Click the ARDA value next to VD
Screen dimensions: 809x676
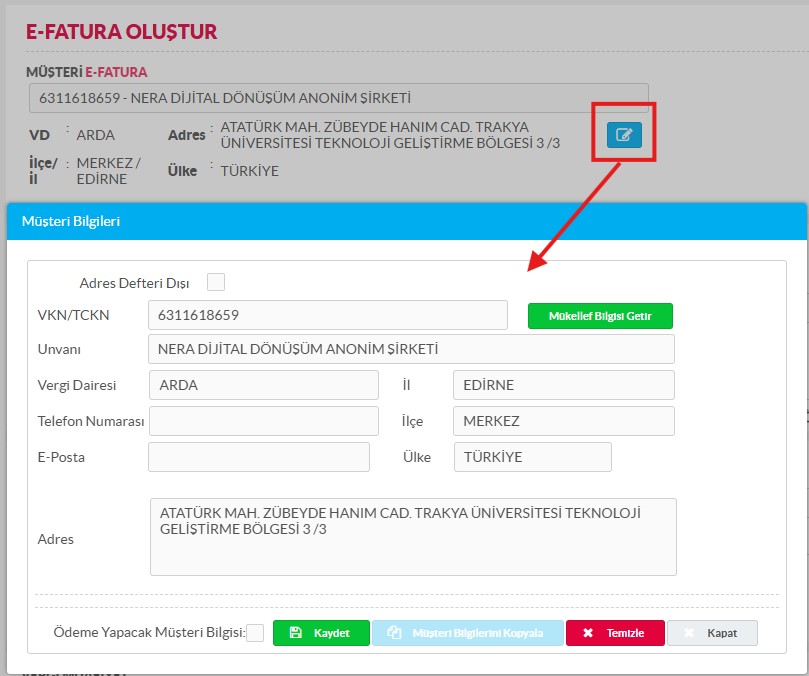coord(95,135)
